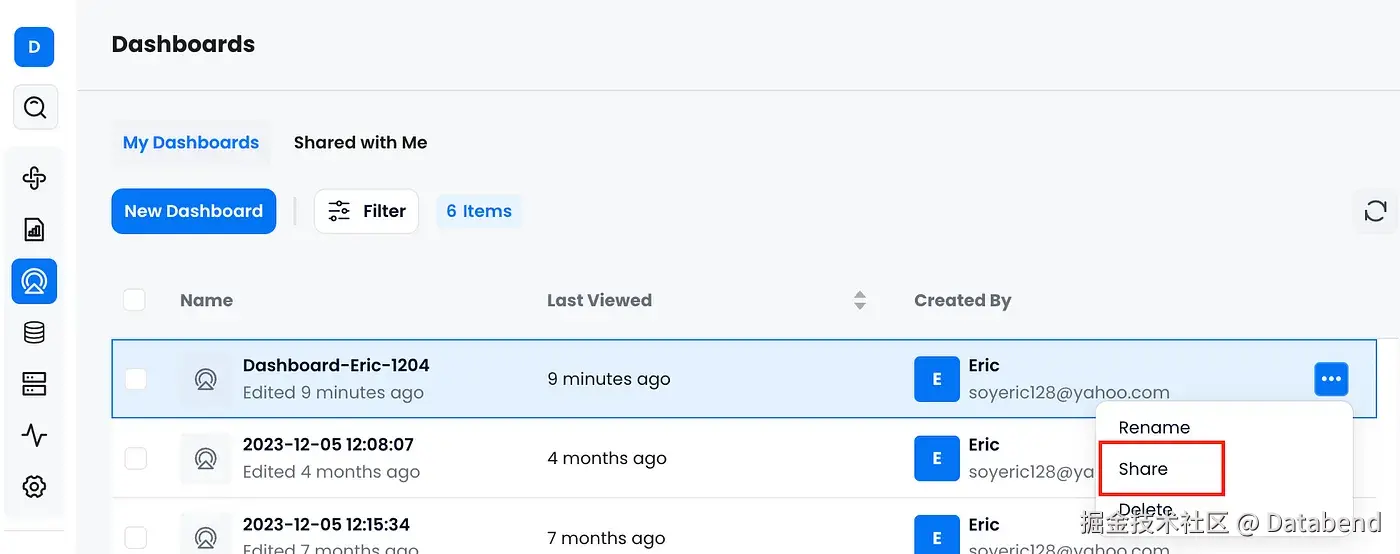Toggle the select-all checkbox in table header
Viewport: 1400px width, 554px height.
pos(134,300)
